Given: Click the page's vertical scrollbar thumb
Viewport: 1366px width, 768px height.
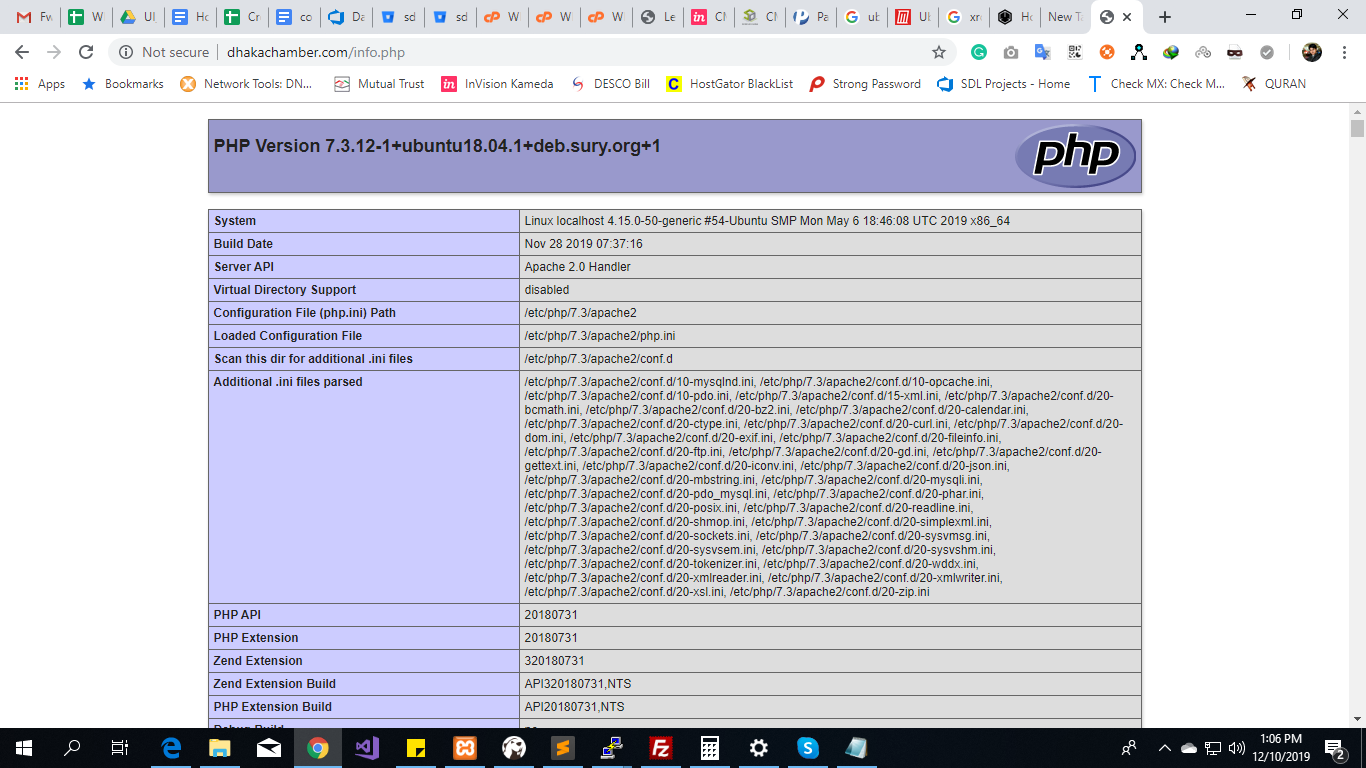Looking at the screenshot, I should click(1357, 128).
